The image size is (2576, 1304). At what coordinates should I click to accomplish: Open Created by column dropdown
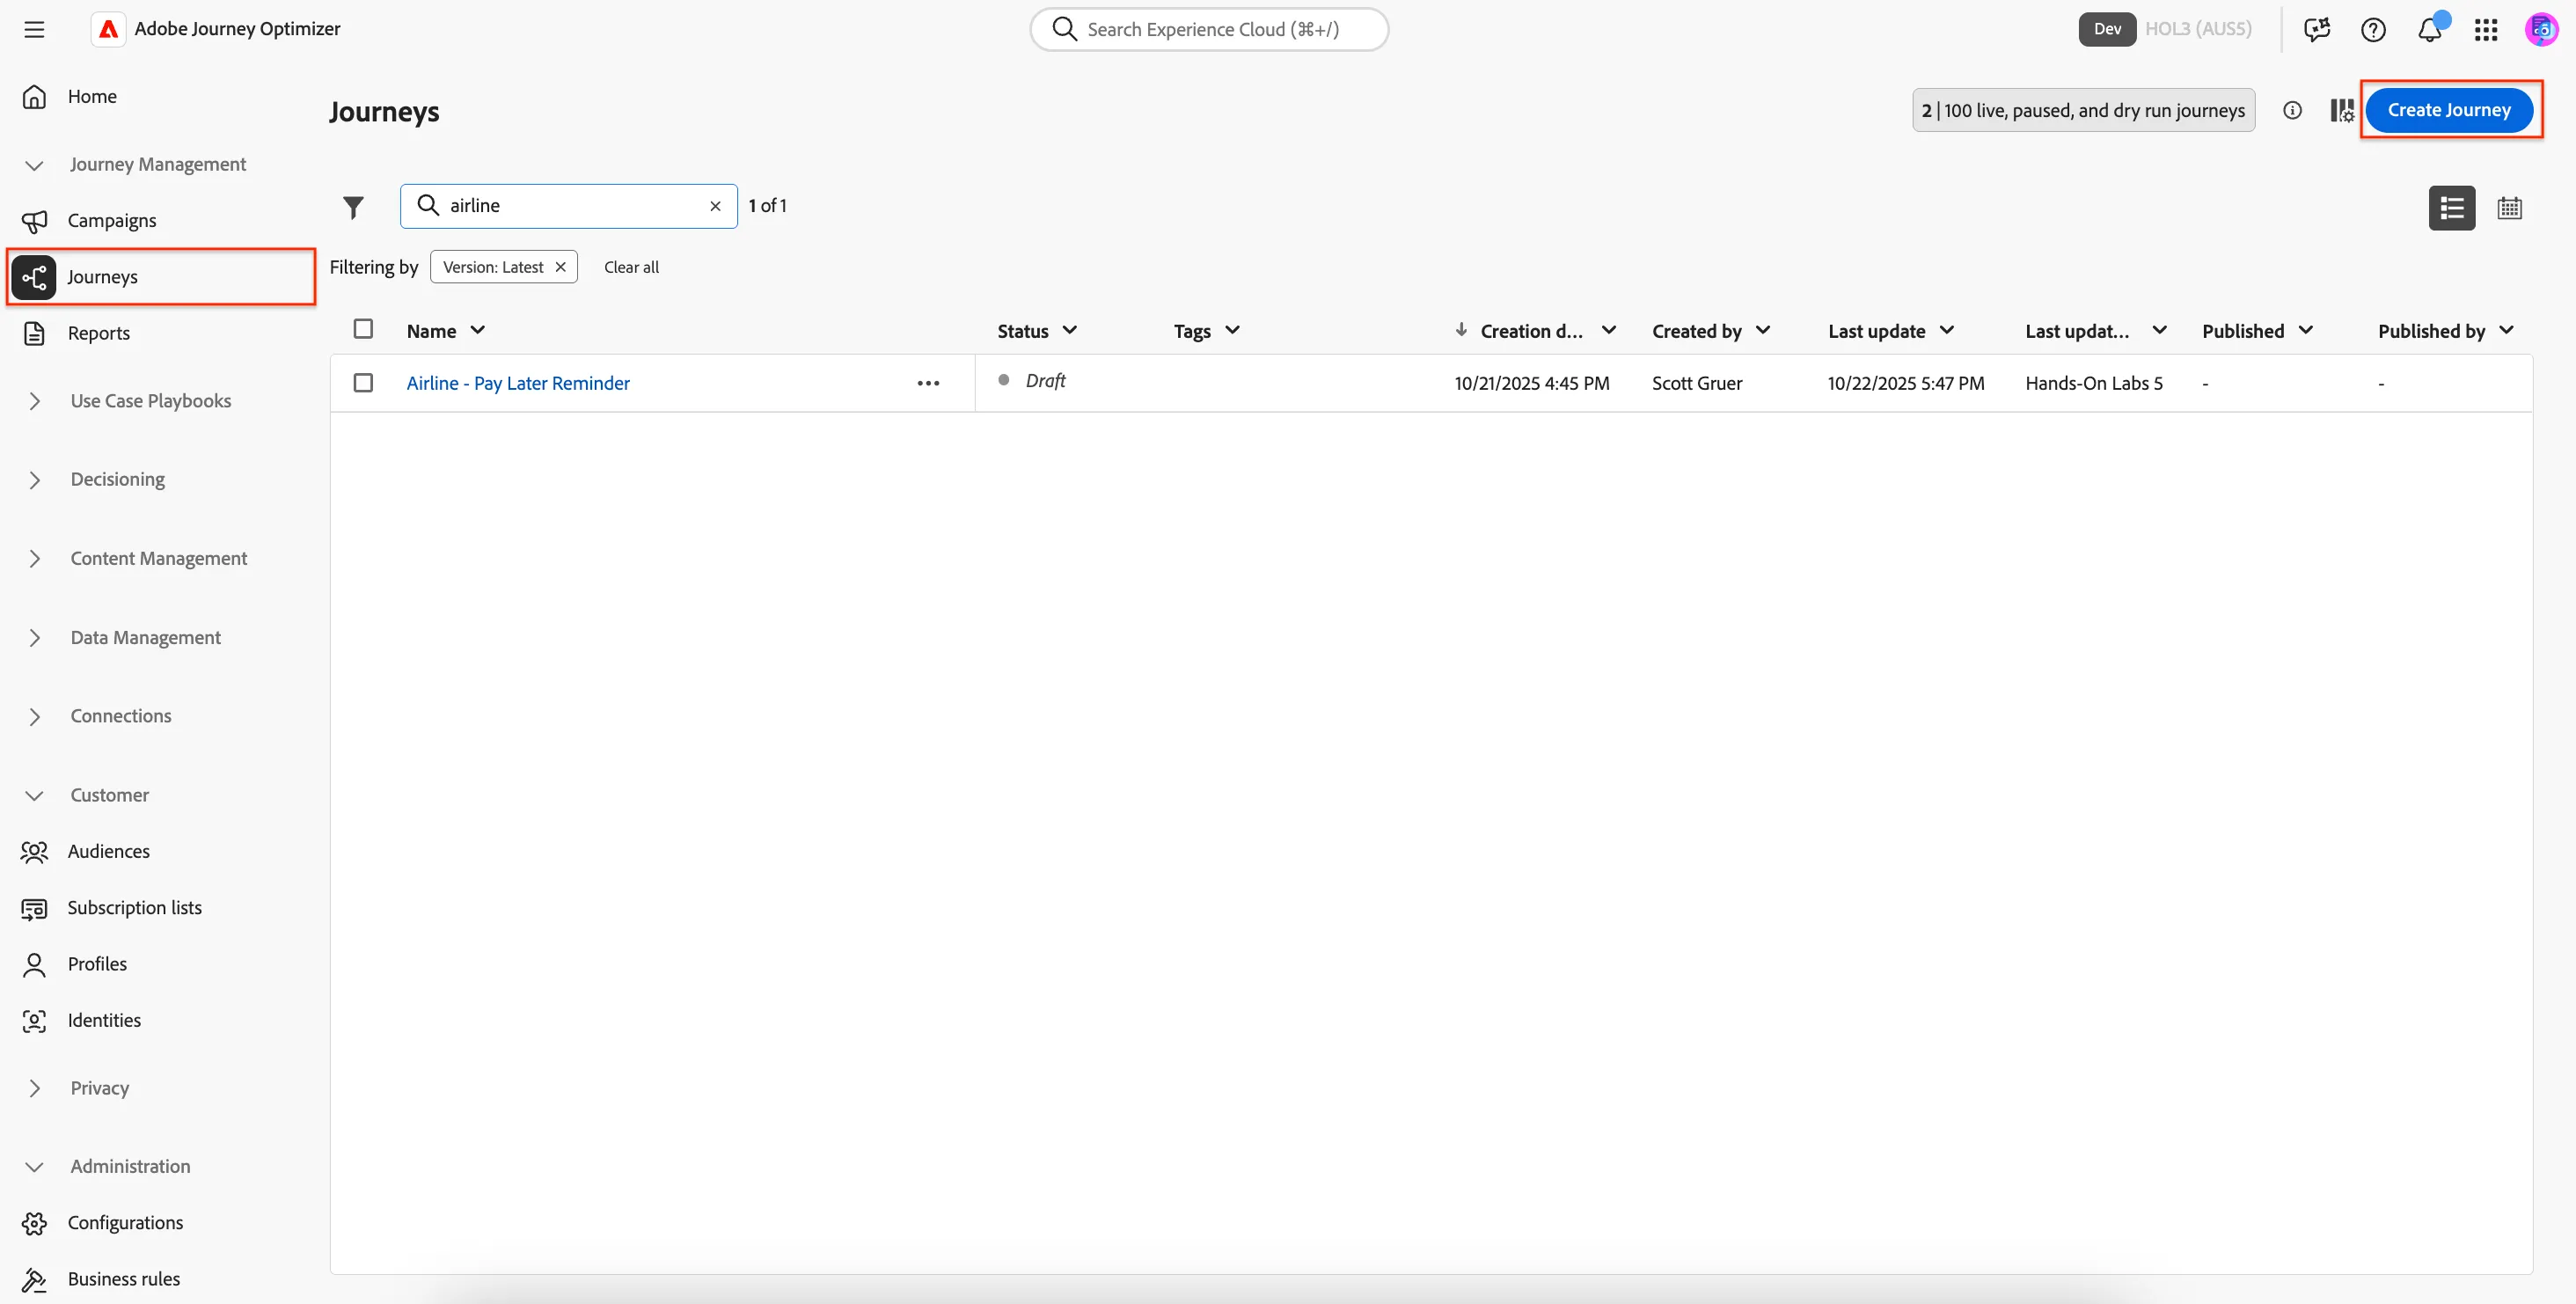point(1763,330)
